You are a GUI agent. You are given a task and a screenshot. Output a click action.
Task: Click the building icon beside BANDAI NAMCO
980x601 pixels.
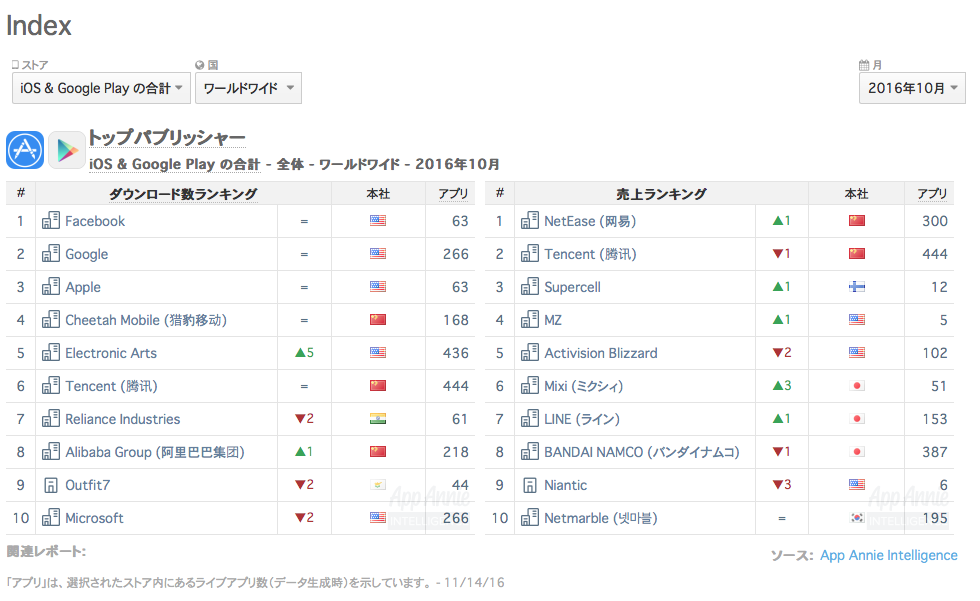click(x=529, y=452)
